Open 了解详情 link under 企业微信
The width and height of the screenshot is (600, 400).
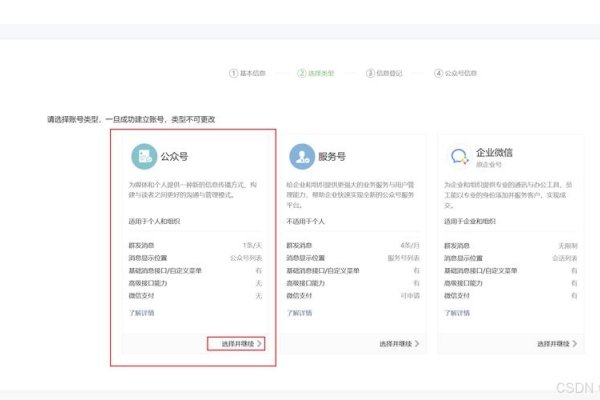[x=457, y=313]
